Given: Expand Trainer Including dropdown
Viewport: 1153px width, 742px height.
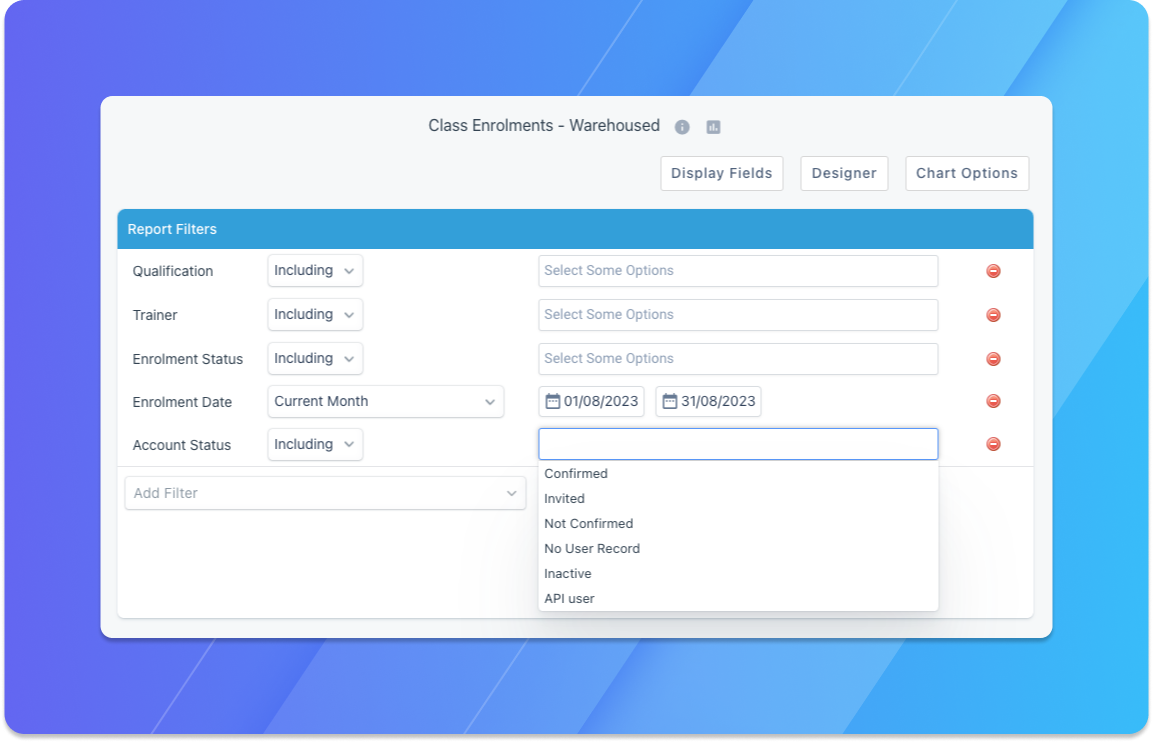Looking at the screenshot, I should 315,315.
